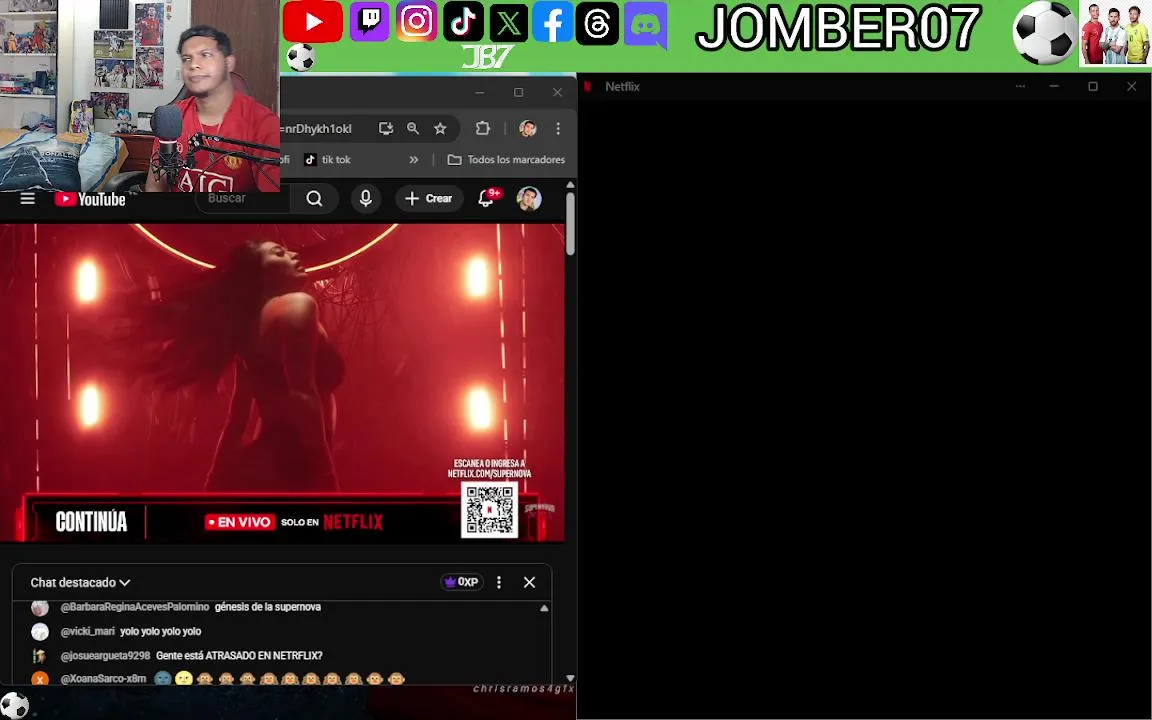Click the install app icon in address bar
This screenshot has height=720, width=1152.
click(x=386, y=129)
